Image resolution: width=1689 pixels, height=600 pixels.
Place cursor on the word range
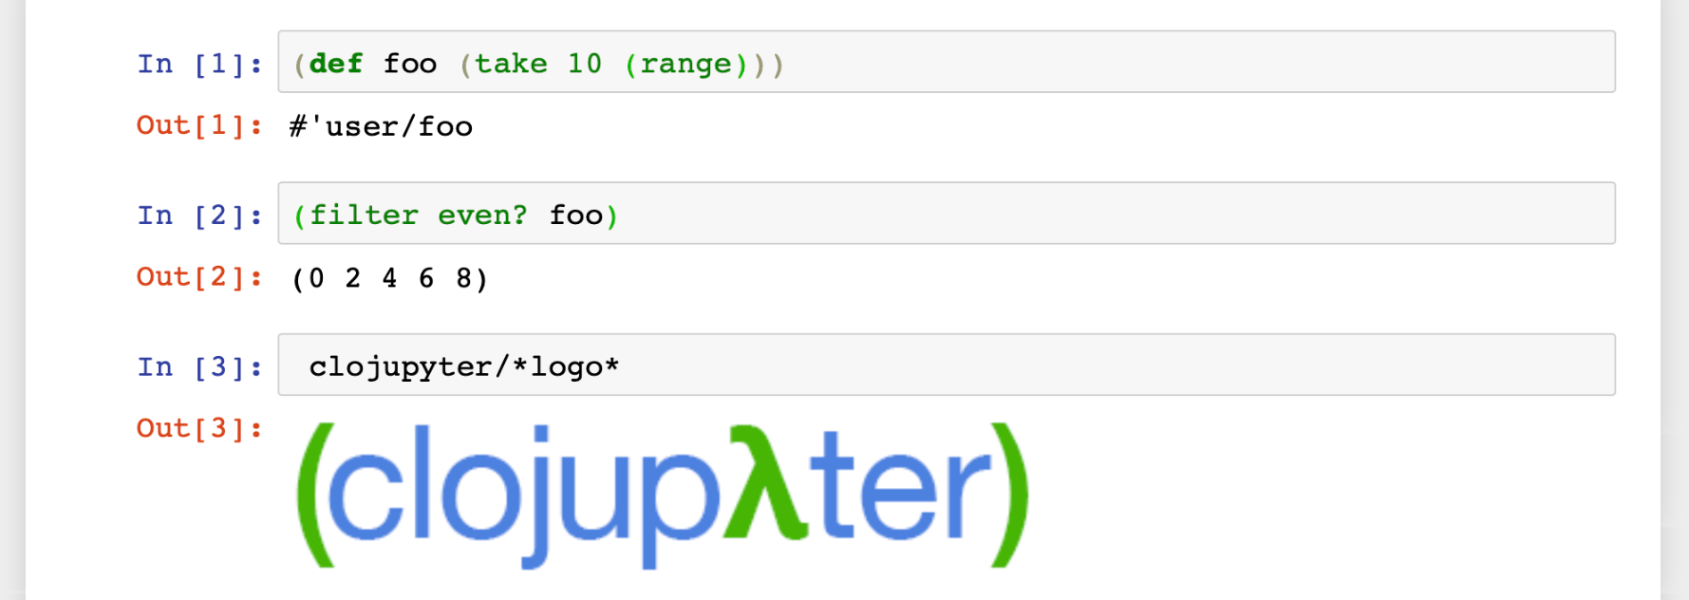point(686,64)
